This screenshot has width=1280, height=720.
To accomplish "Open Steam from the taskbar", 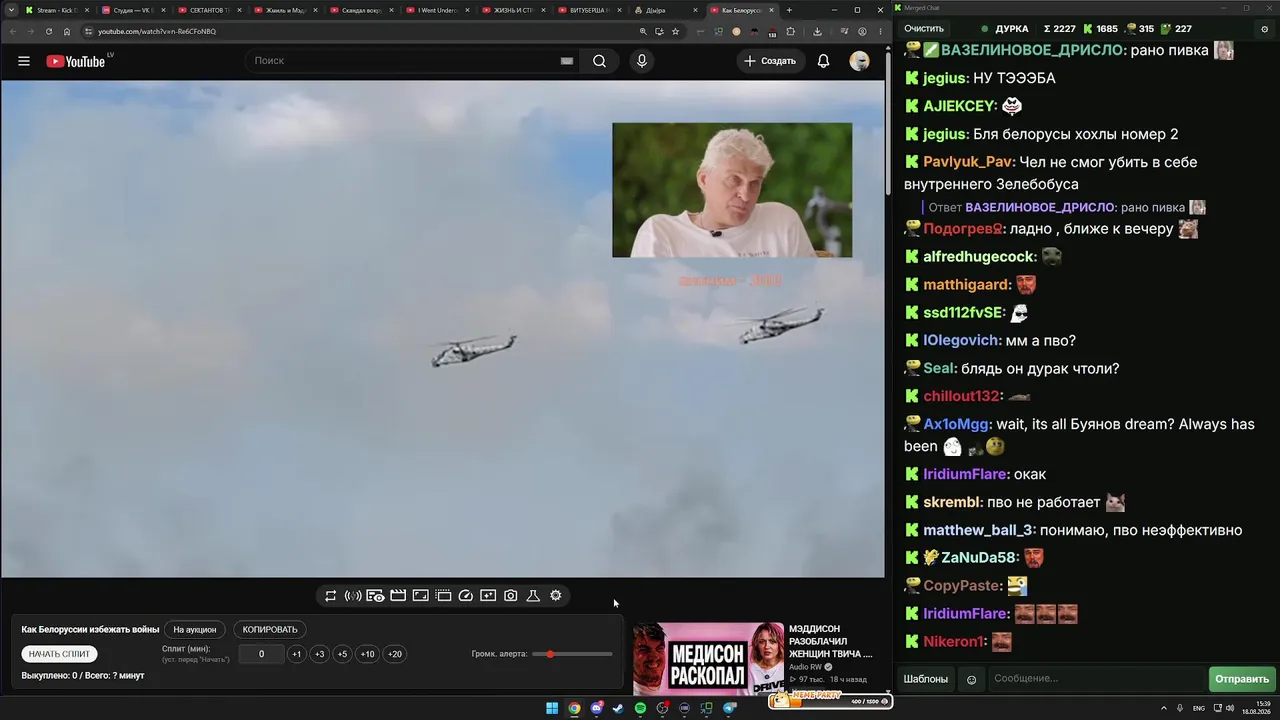I will point(618,709).
